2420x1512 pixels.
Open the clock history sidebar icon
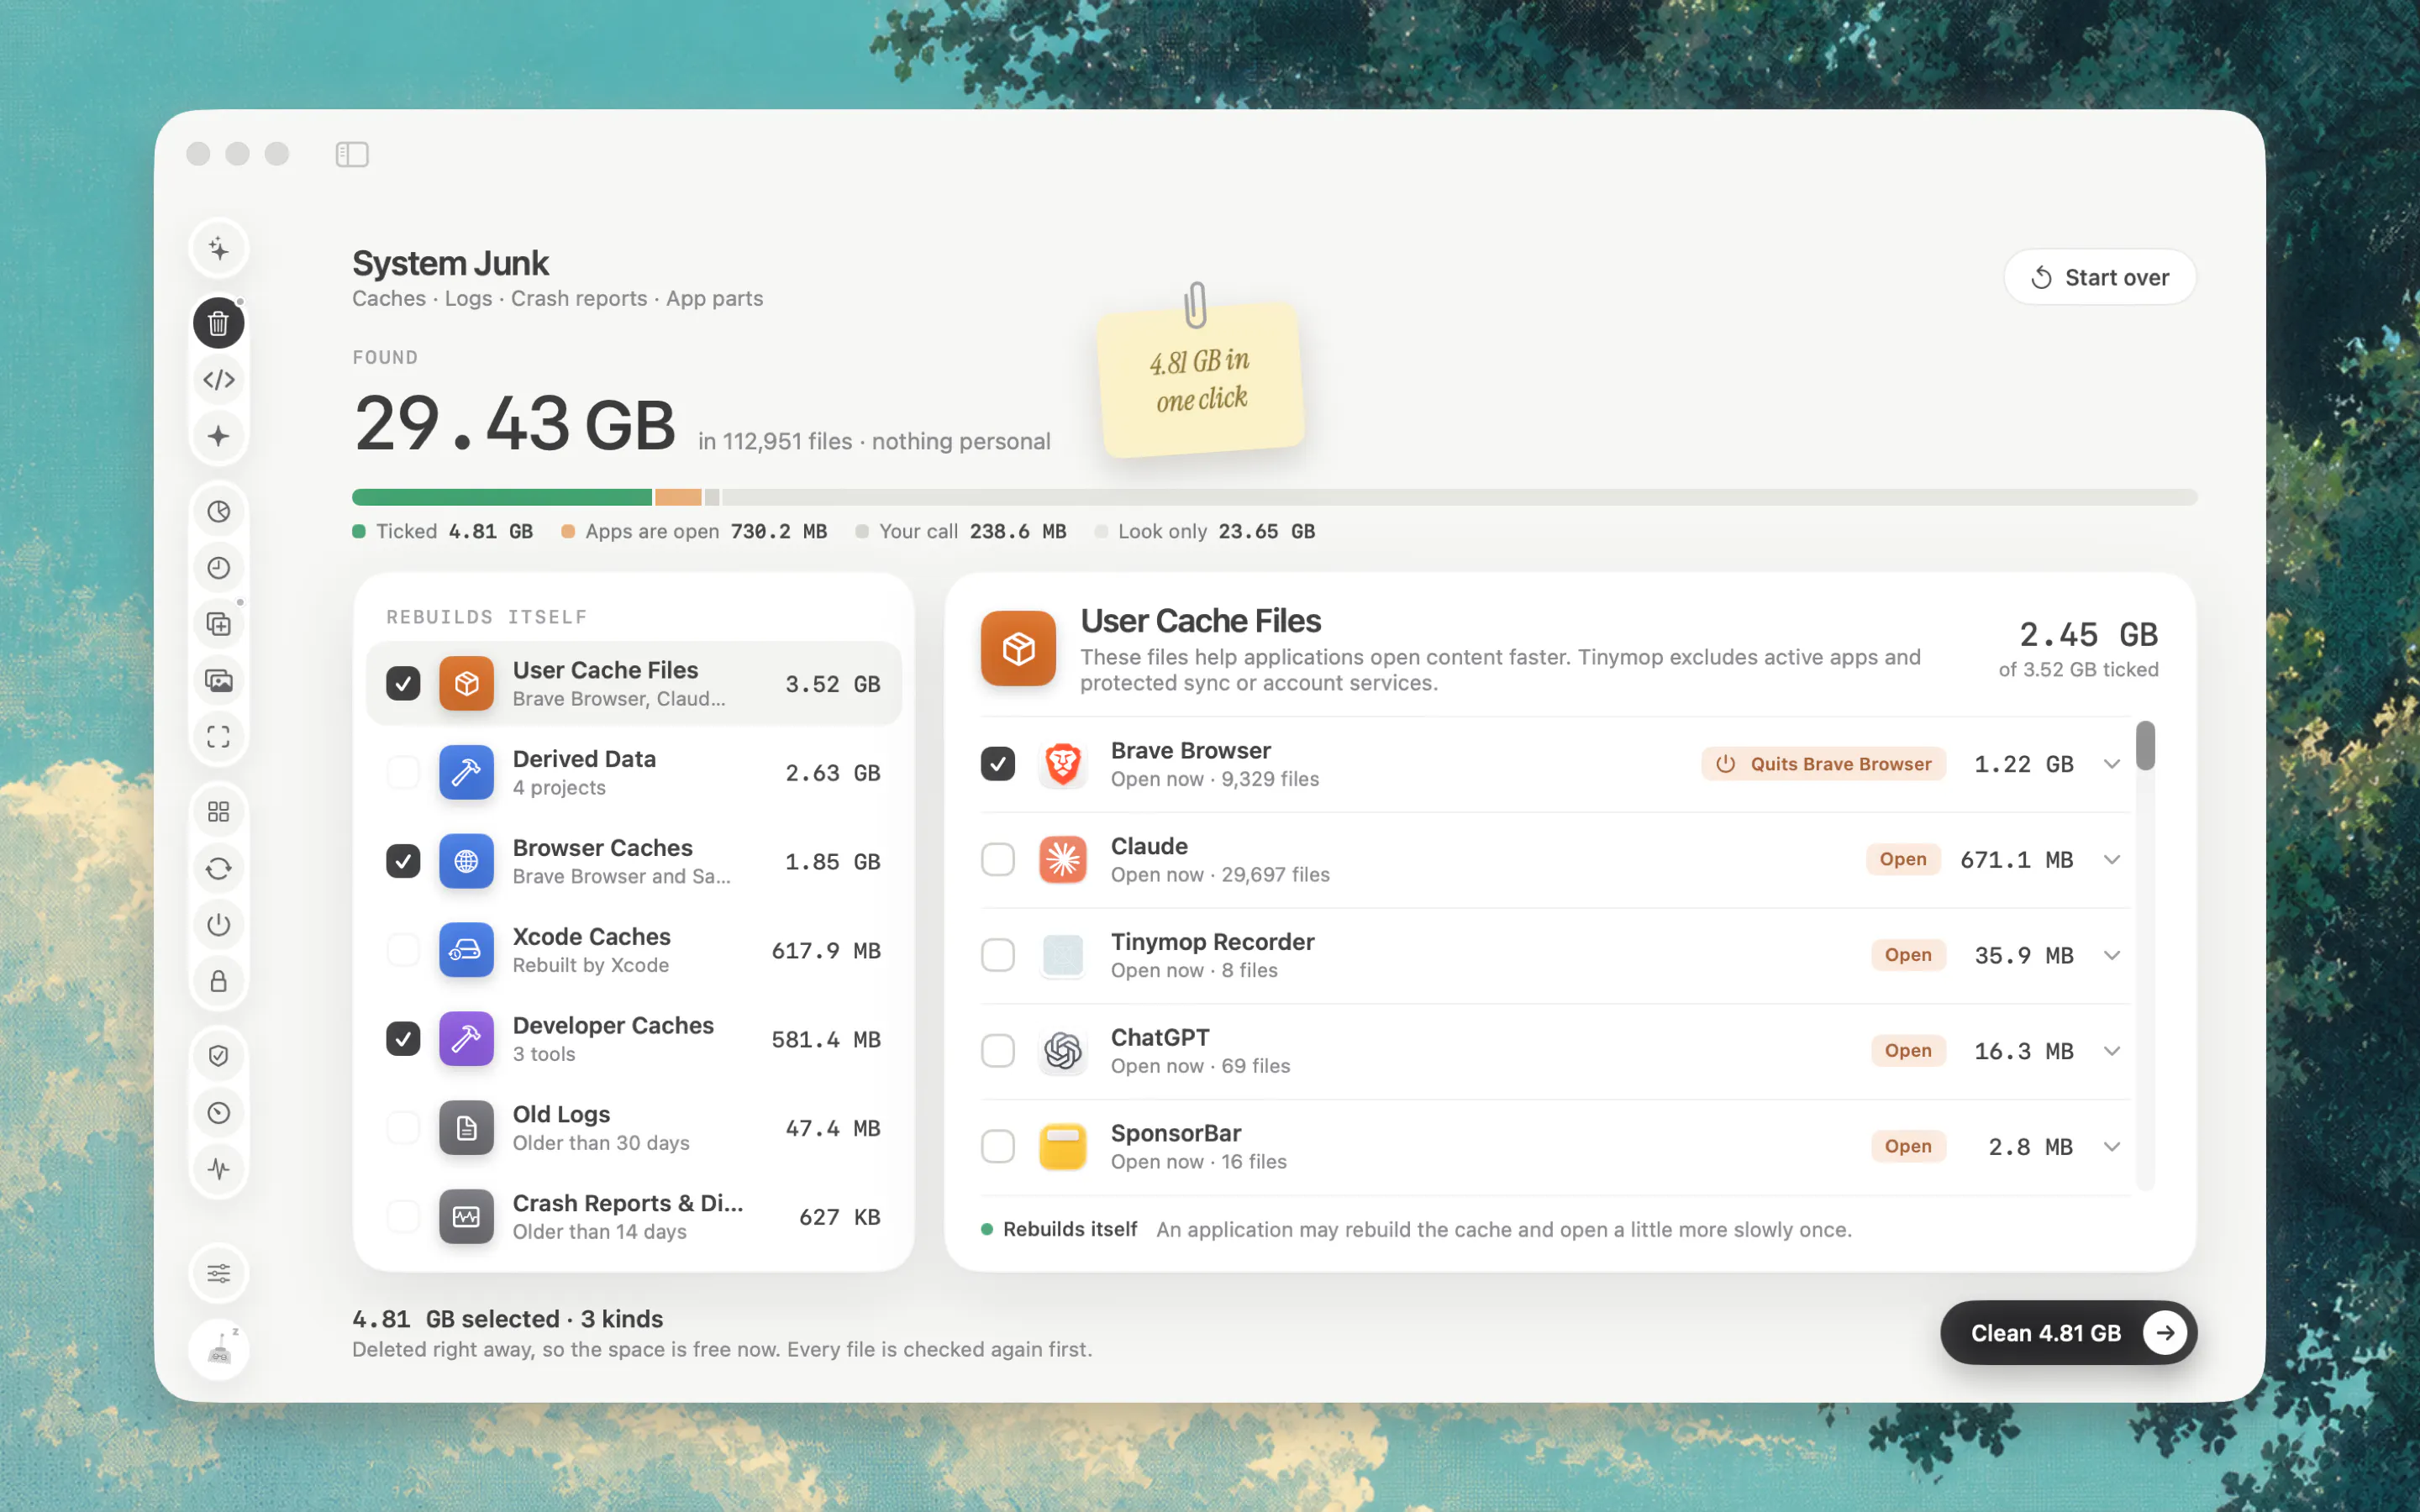[218, 568]
